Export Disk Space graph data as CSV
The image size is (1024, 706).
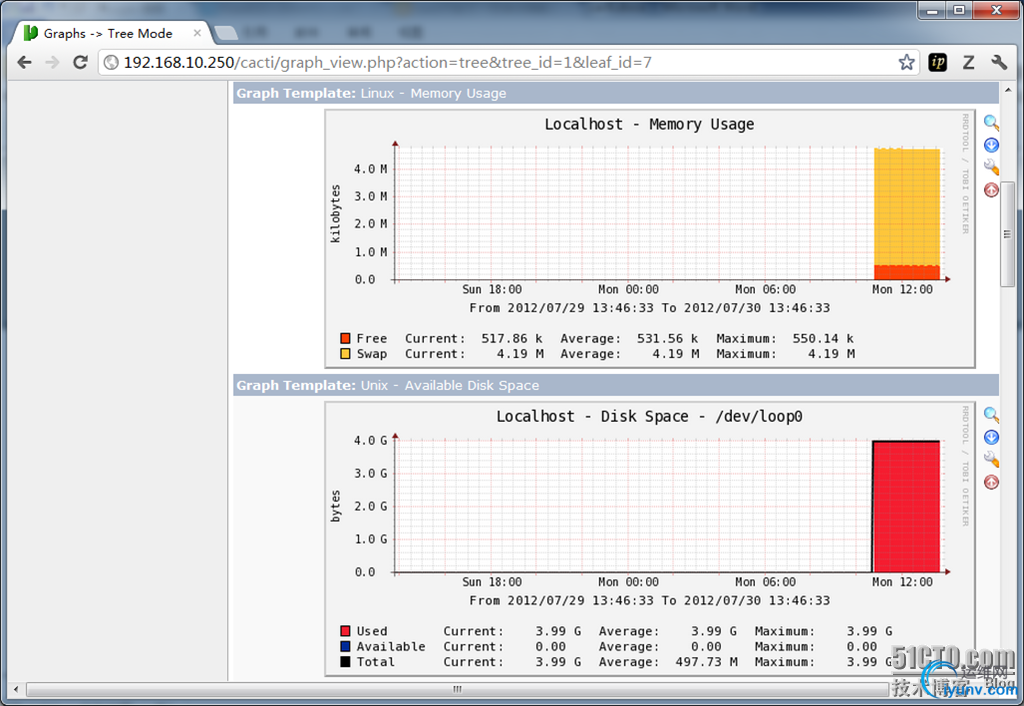pos(991,438)
